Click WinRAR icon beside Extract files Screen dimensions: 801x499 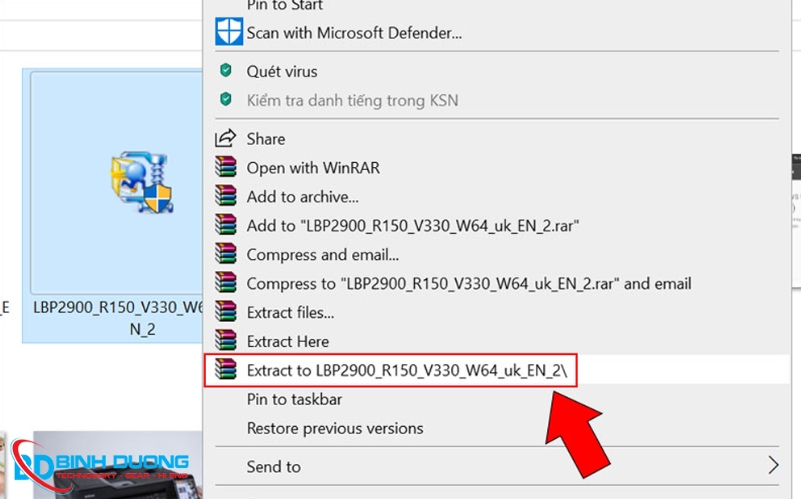pyautogui.click(x=226, y=312)
